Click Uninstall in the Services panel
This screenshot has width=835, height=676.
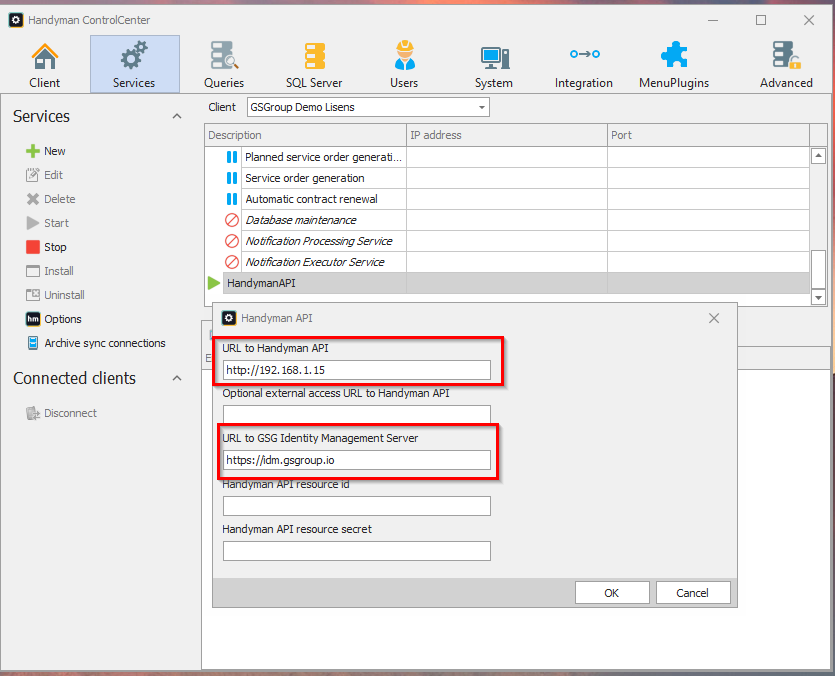click(55, 295)
